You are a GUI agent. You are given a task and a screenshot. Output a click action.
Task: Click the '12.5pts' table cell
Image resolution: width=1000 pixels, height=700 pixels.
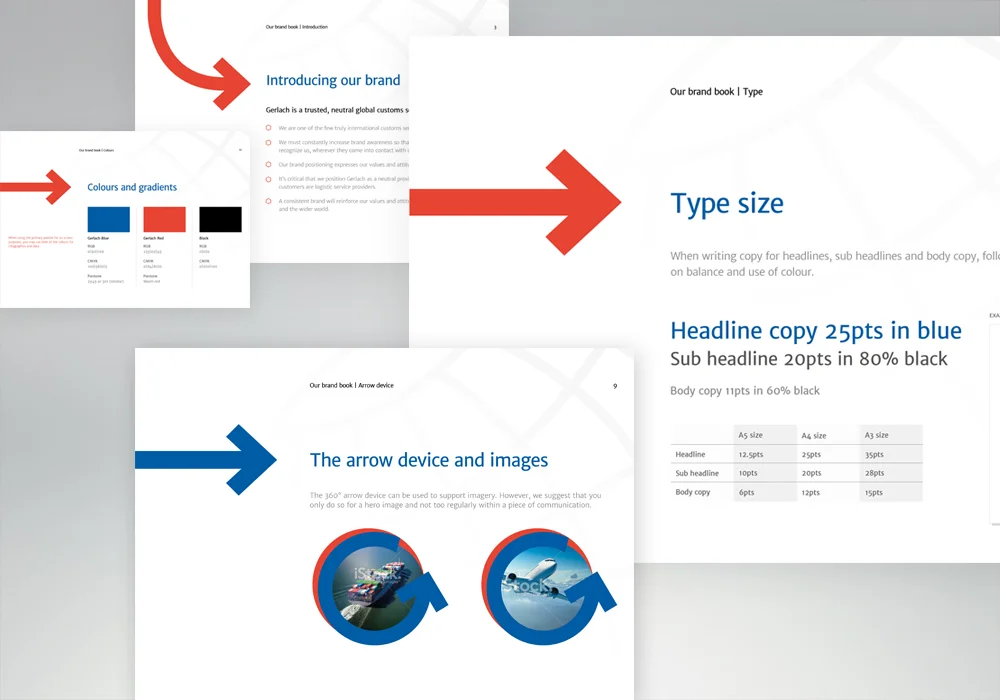point(751,455)
